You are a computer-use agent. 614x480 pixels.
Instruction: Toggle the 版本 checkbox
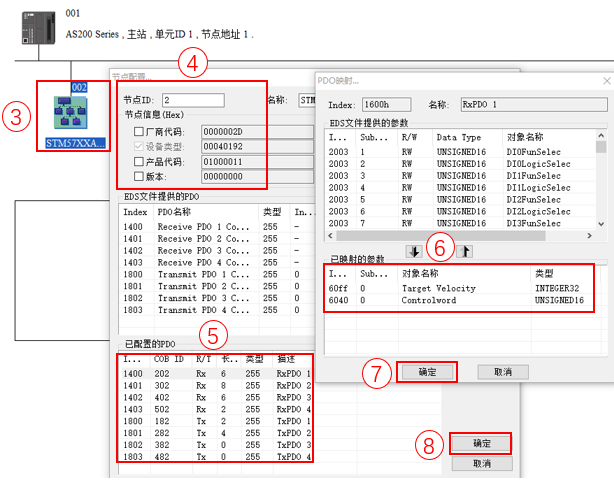click(x=139, y=176)
